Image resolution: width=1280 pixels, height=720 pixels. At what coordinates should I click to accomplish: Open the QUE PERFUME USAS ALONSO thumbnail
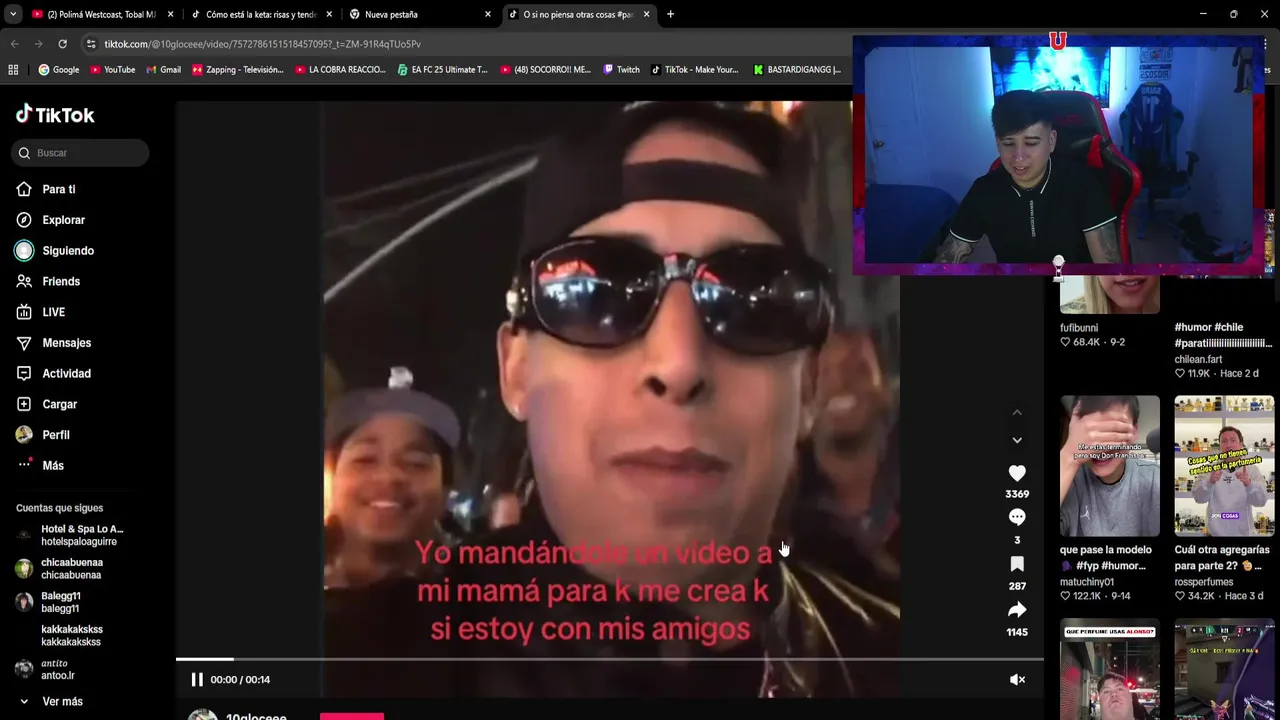pyautogui.click(x=1110, y=669)
